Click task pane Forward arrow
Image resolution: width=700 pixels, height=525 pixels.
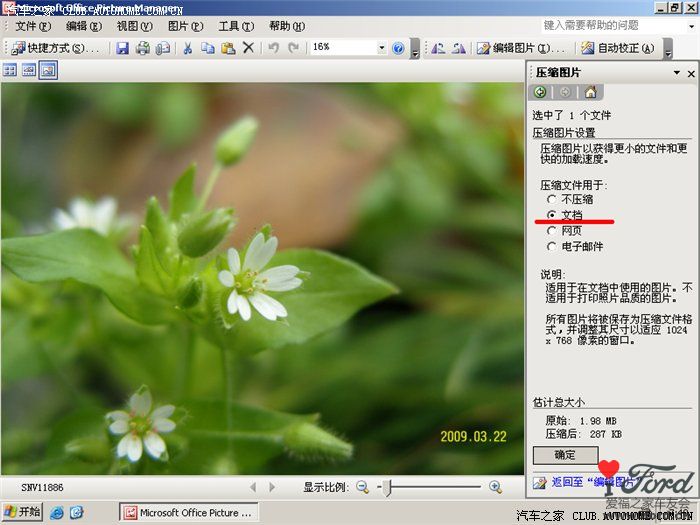pyautogui.click(x=565, y=92)
